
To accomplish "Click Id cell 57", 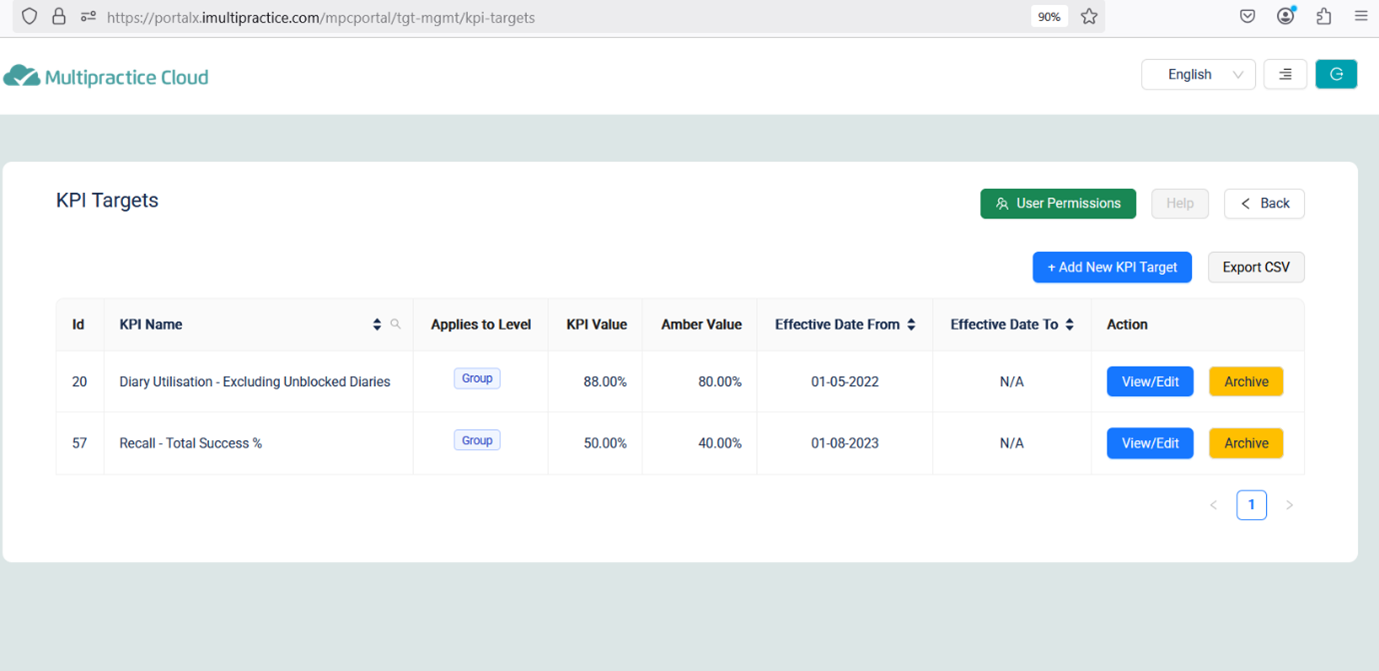I will (80, 444).
